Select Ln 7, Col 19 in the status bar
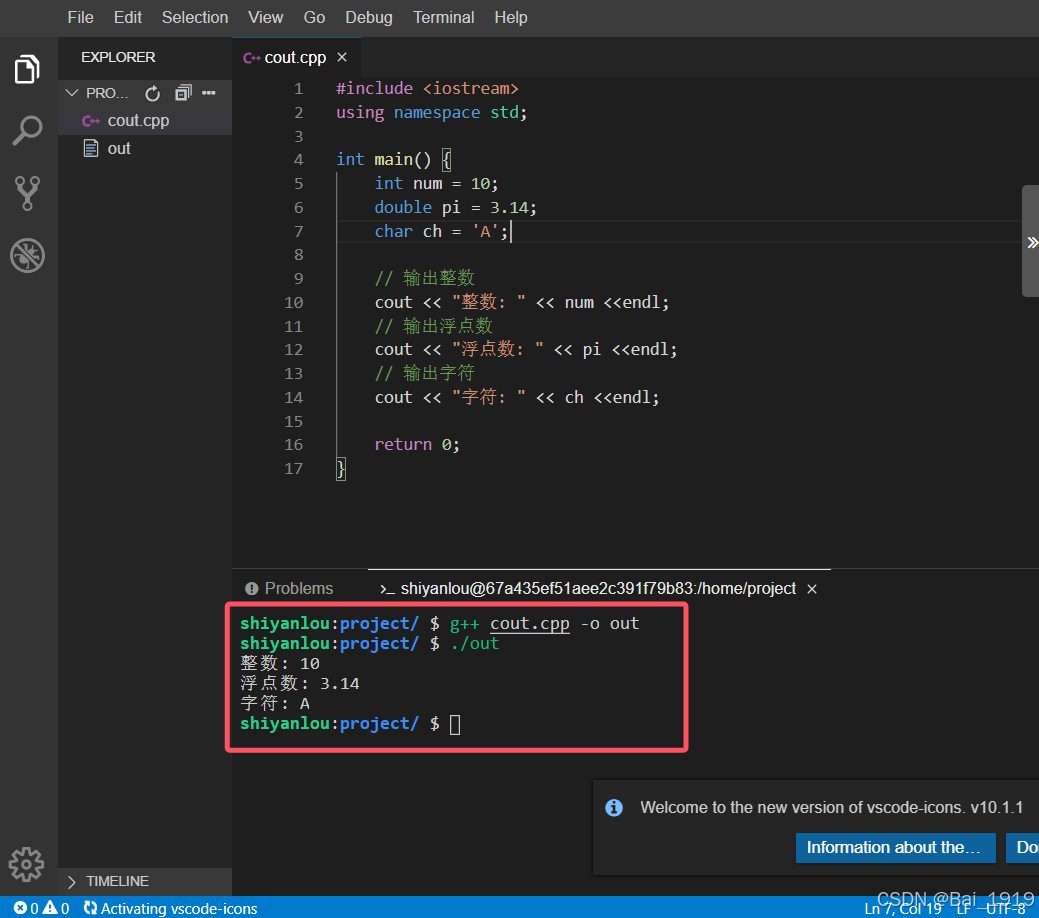Image resolution: width=1039 pixels, height=918 pixels. [x=901, y=909]
